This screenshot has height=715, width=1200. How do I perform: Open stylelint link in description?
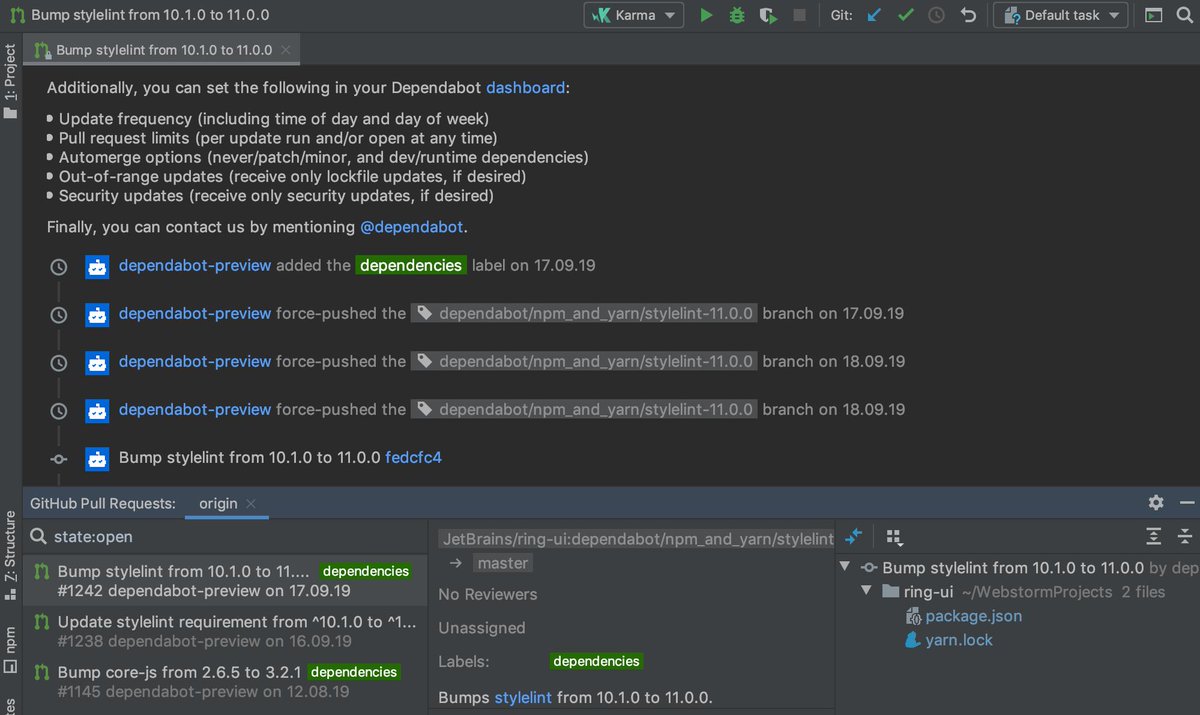click(524, 697)
